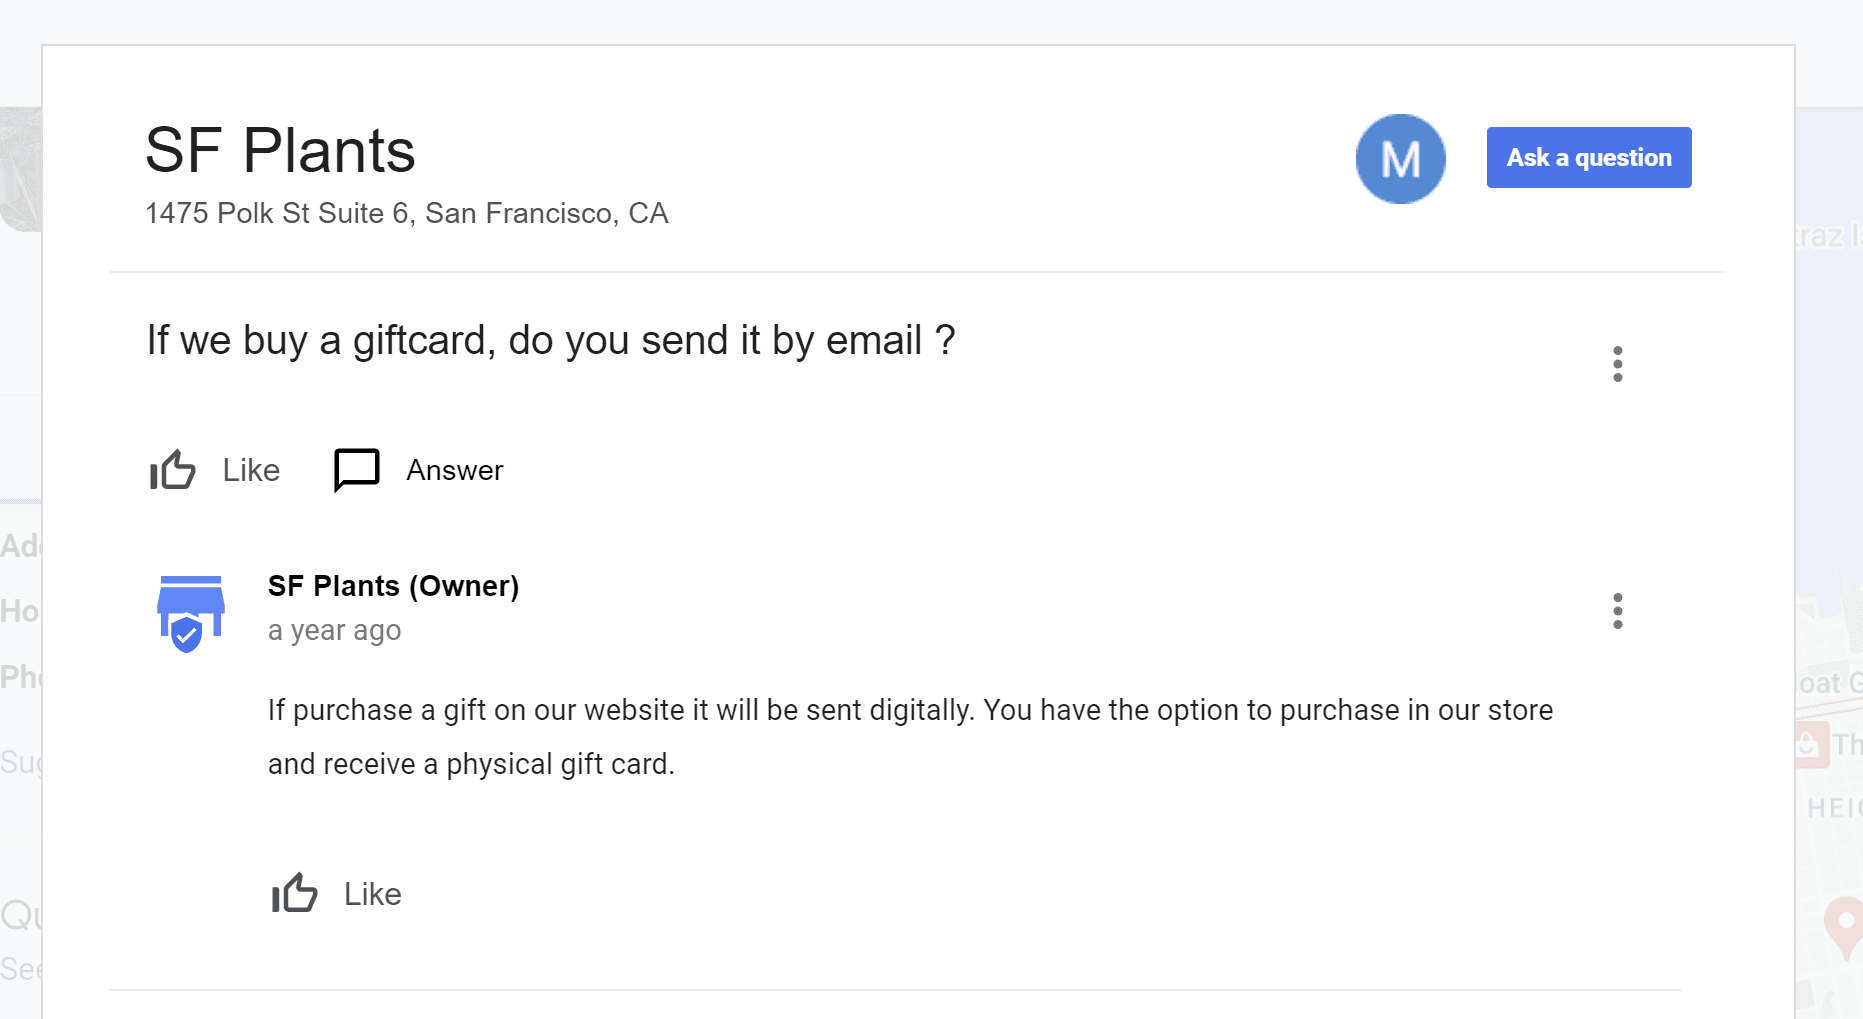Click the "a year ago" timestamp
This screenshot has width=1863, height=1019.
pos(334,631)
